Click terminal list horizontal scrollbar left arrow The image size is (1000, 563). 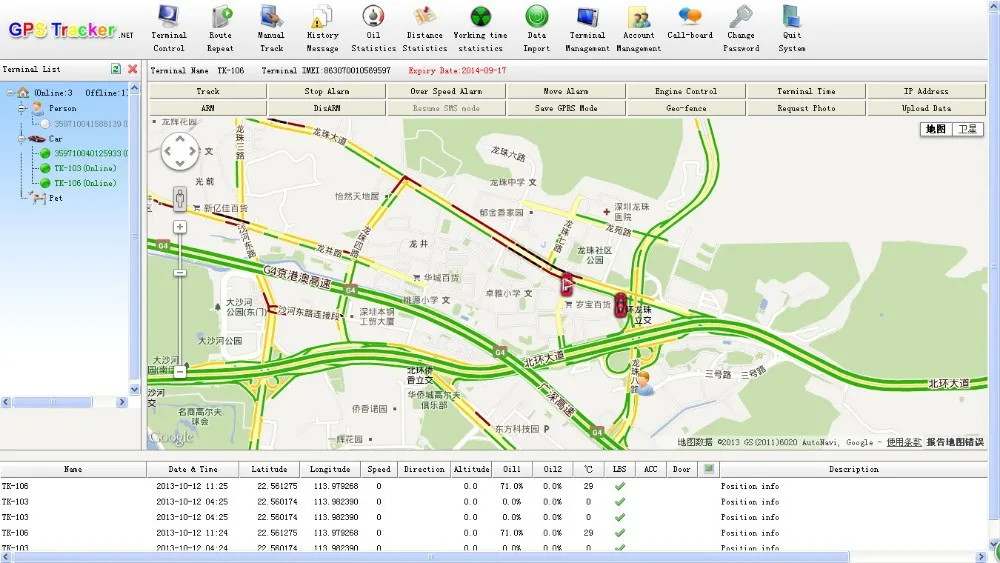[x=6, y=402]
